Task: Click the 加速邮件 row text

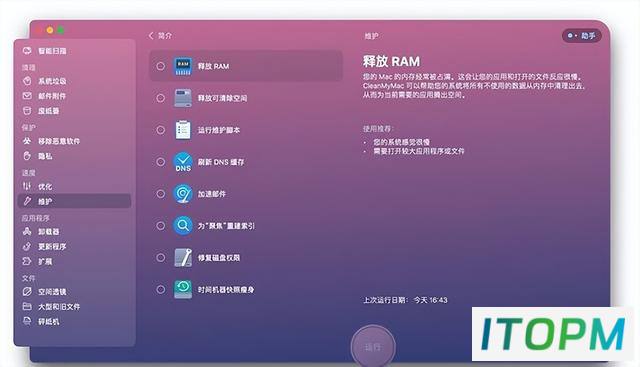Action: click(211, 194)
